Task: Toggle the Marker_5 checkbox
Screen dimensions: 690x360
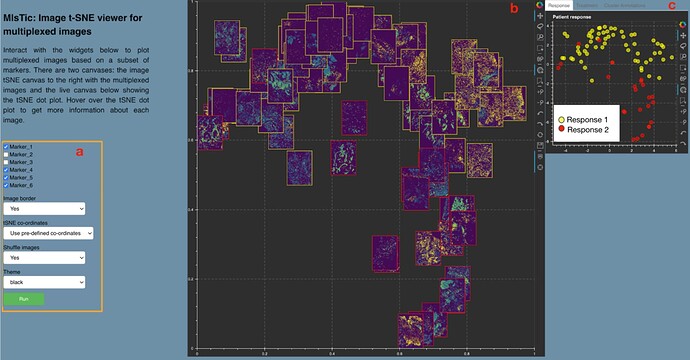Action: tap(6, 177)
